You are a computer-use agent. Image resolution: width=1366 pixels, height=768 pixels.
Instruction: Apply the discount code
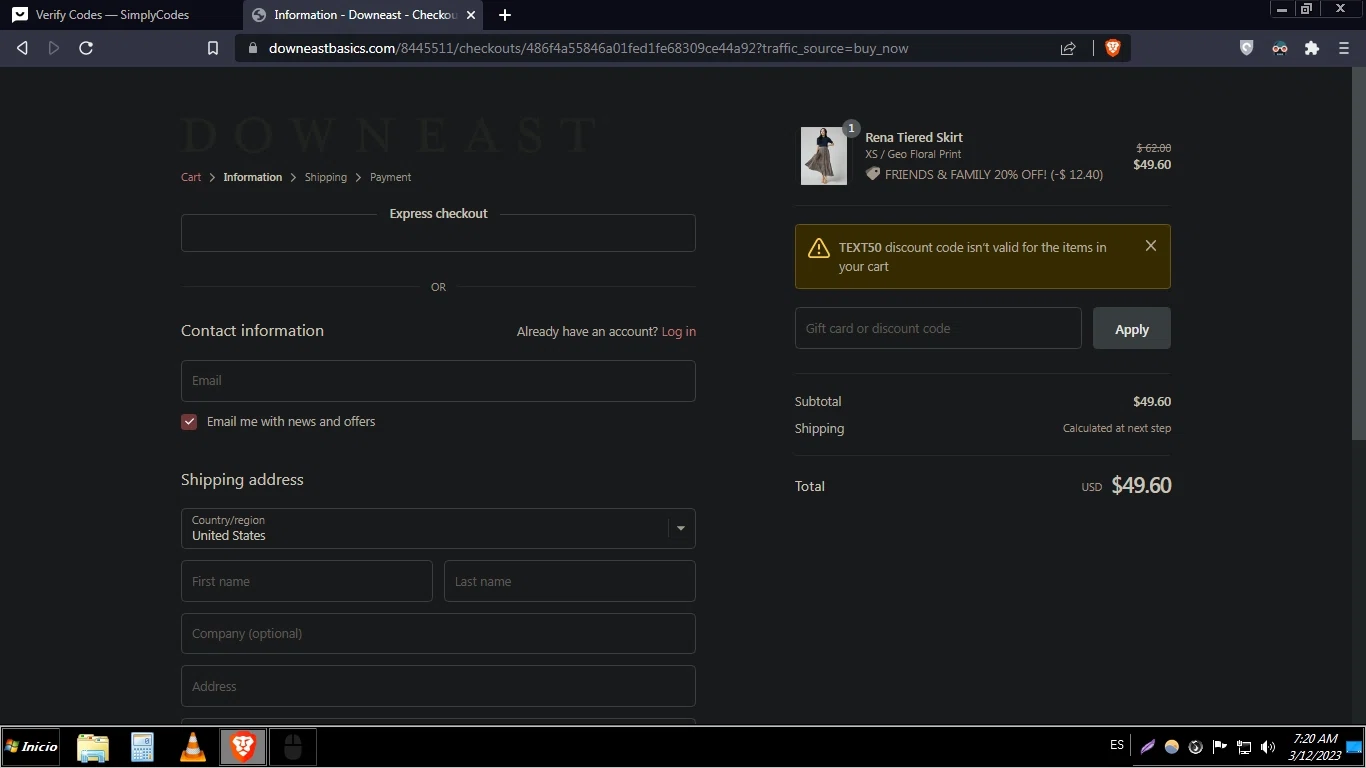point(1132,328)
